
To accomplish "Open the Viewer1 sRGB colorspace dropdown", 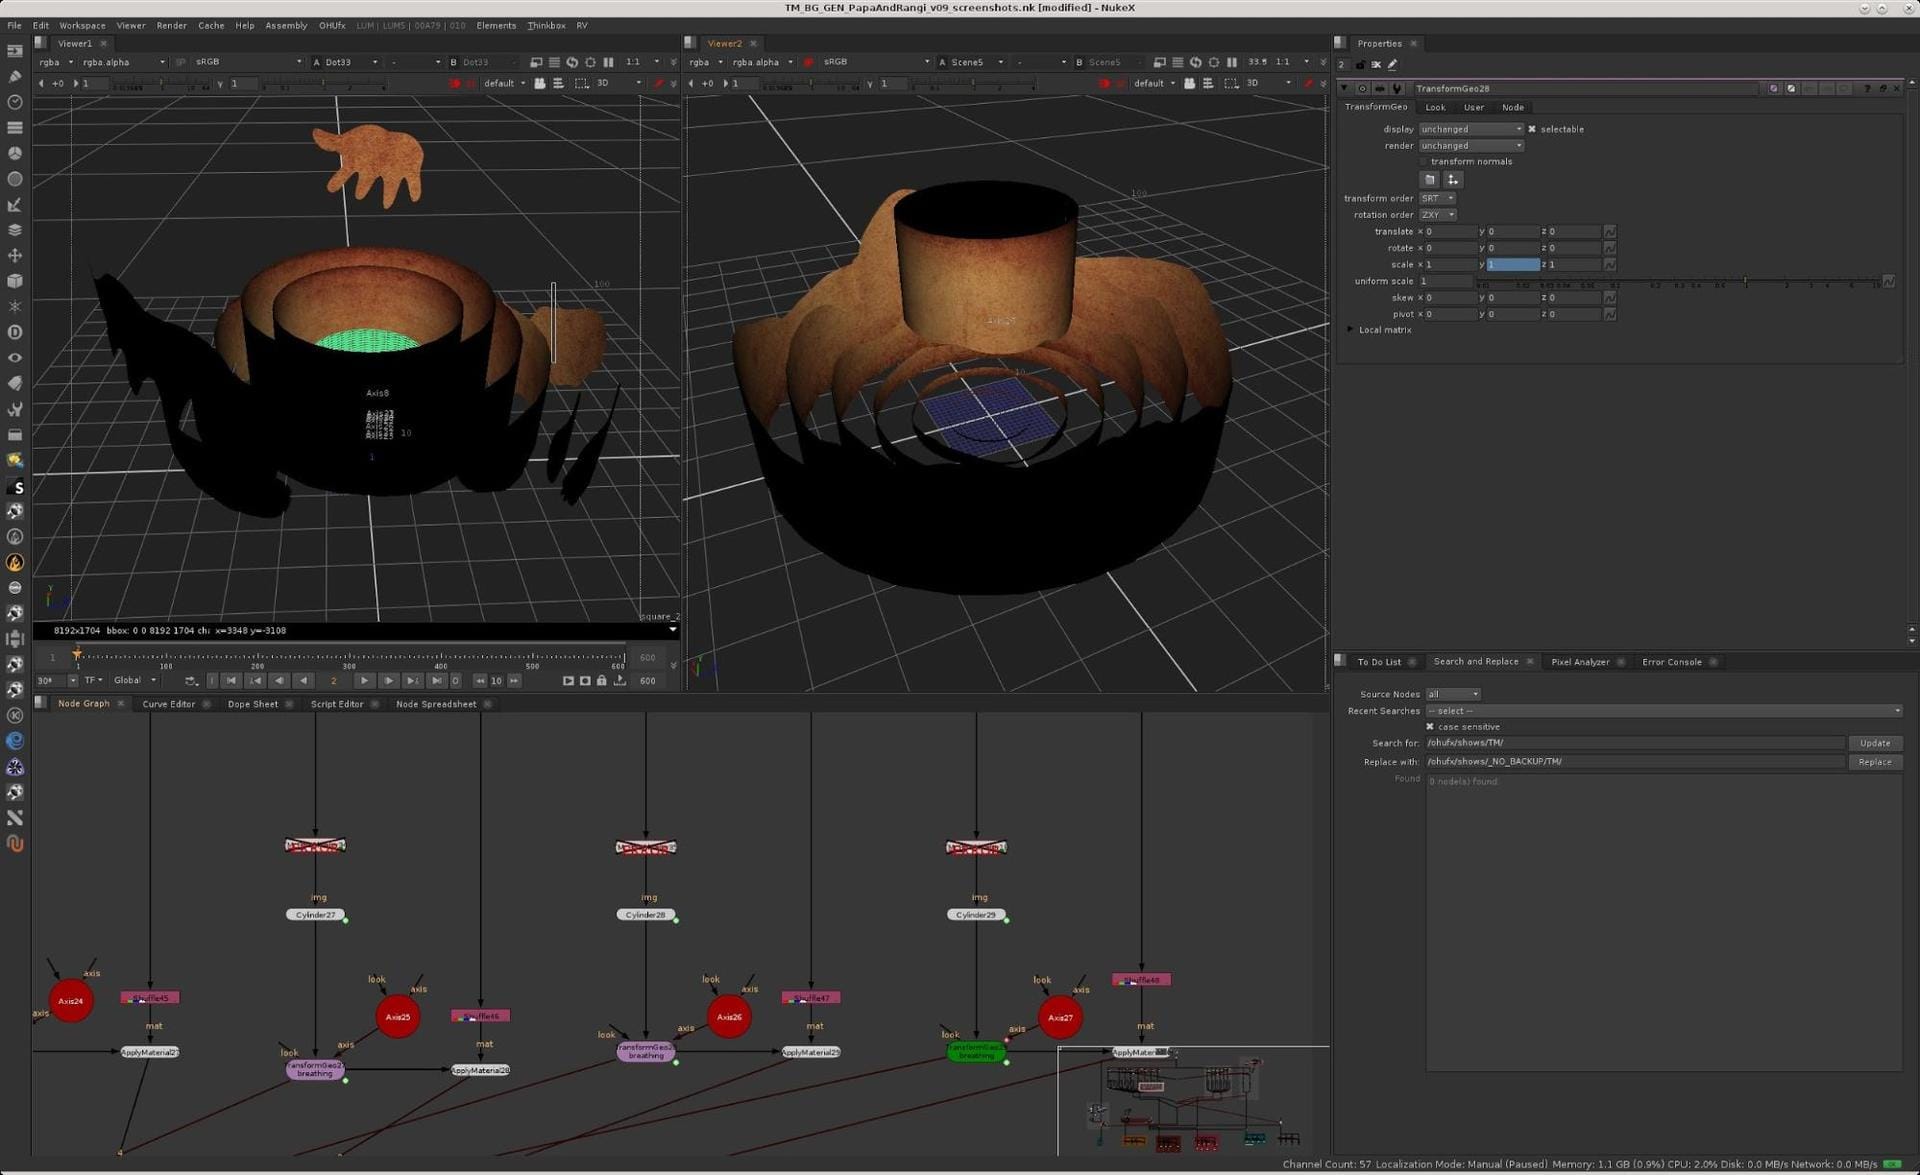I will (x=248, y=62).
